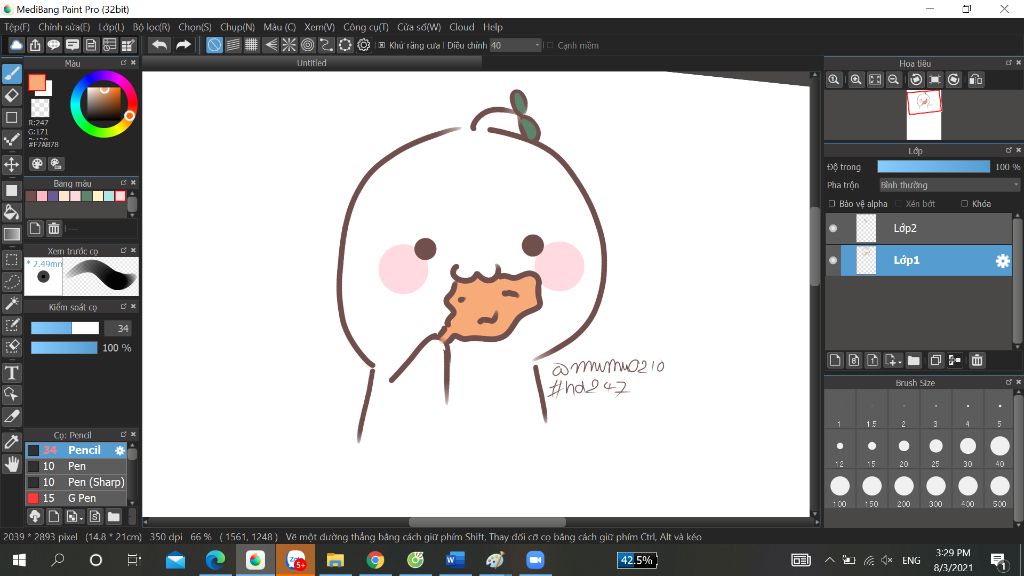Toggle visibility of layer Lớp1
The width and height of the screenshot is (1024, 576).
click(833, 260)
